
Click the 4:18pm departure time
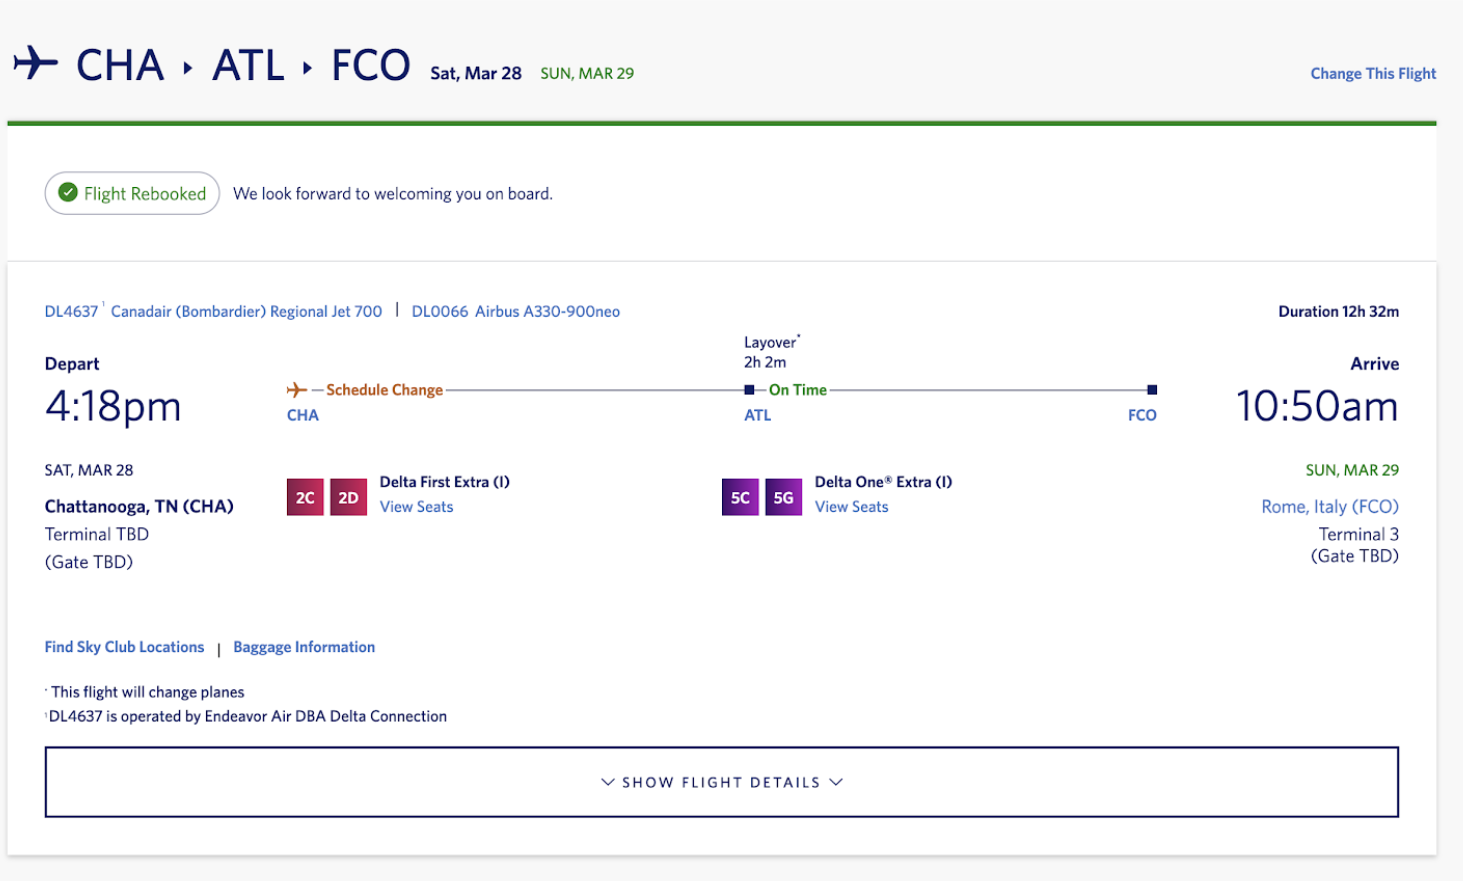click(113, 406)
